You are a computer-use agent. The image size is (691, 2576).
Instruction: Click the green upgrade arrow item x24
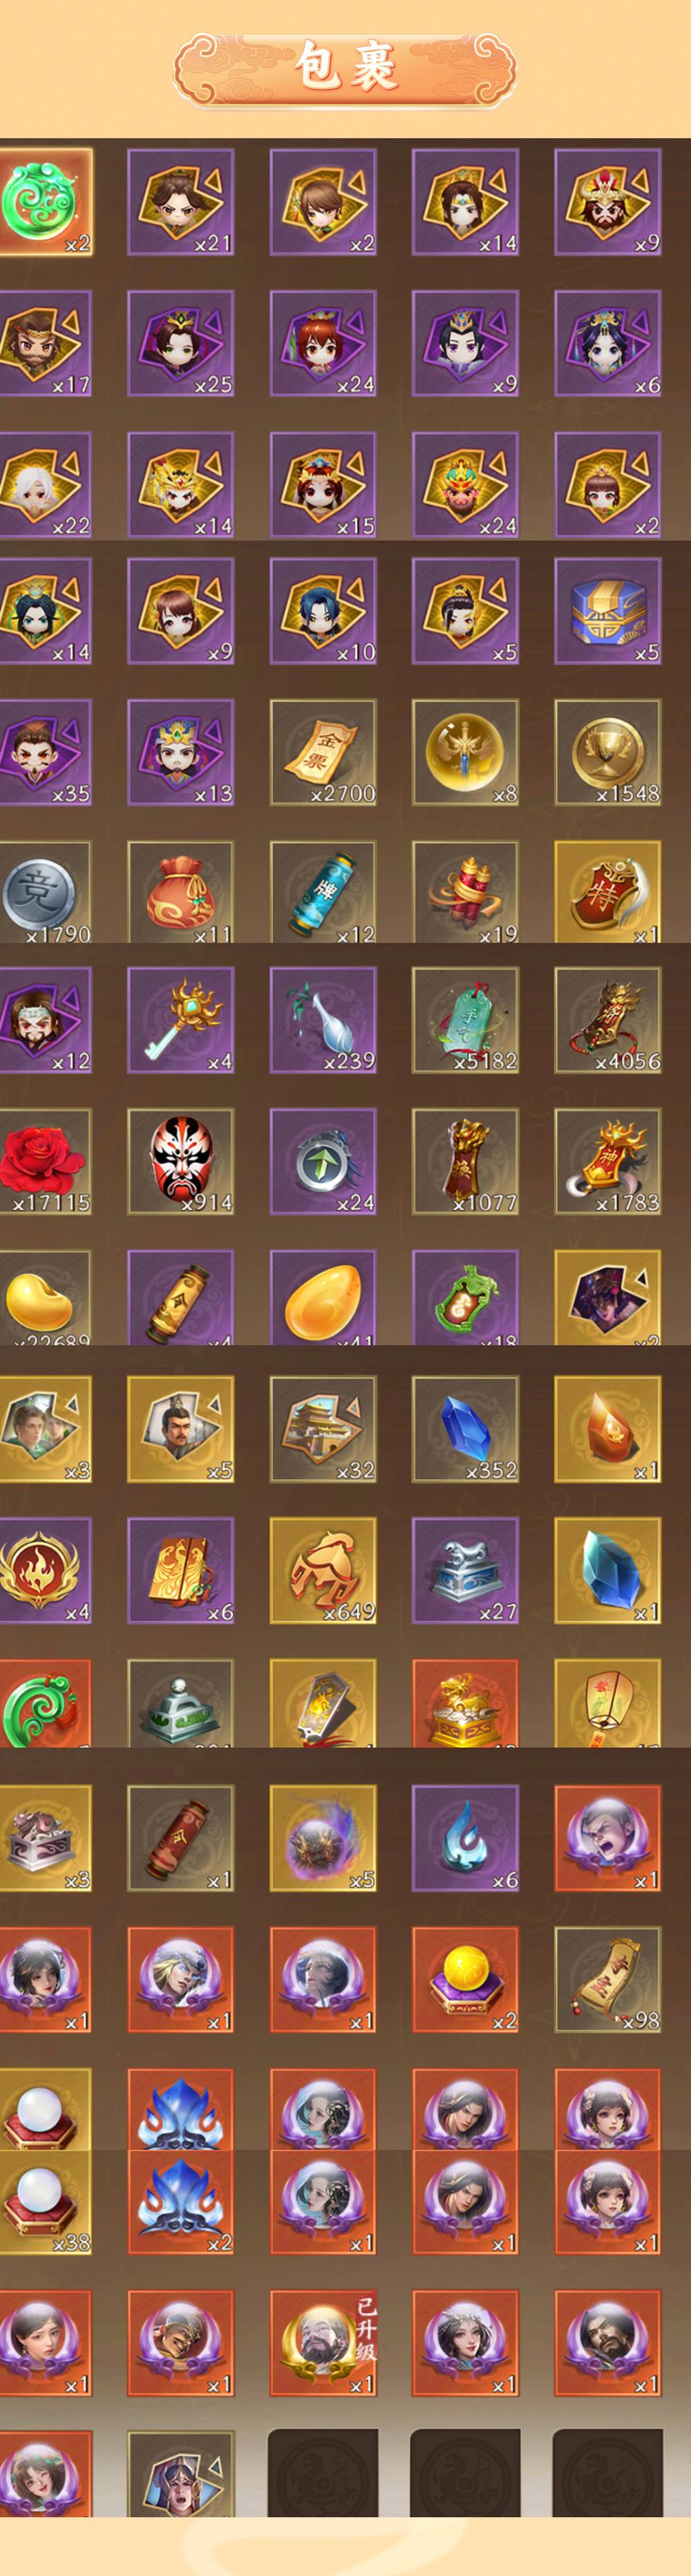(x=323, y=1161)
